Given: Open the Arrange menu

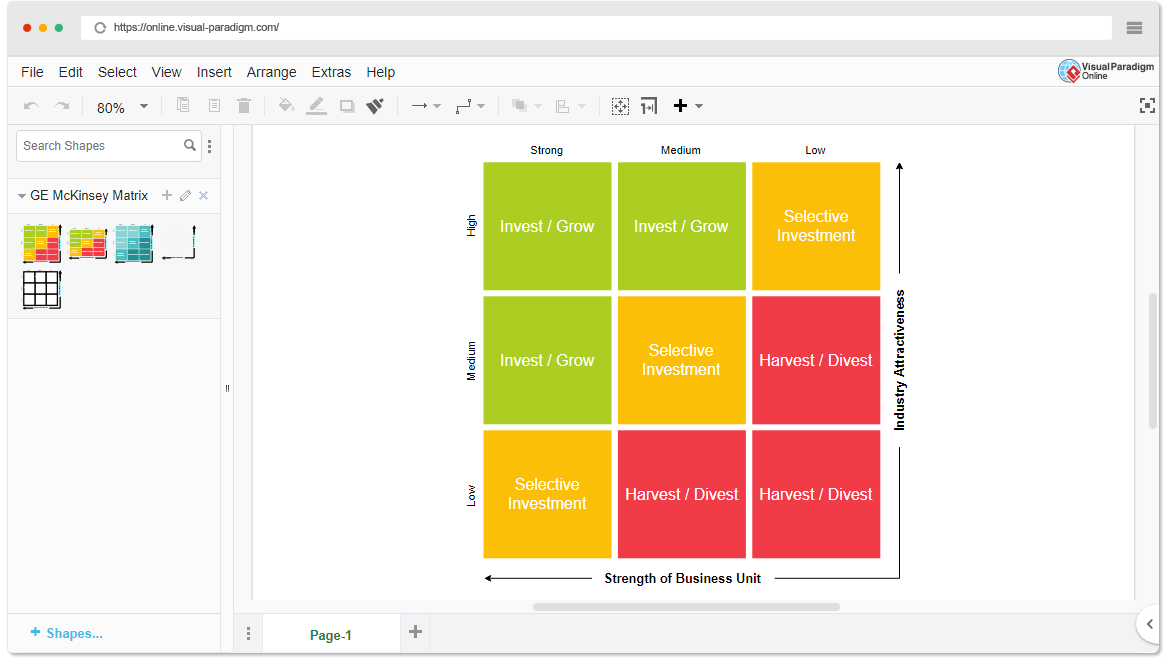Looking at the screenshot, I should tap(272, 72).
